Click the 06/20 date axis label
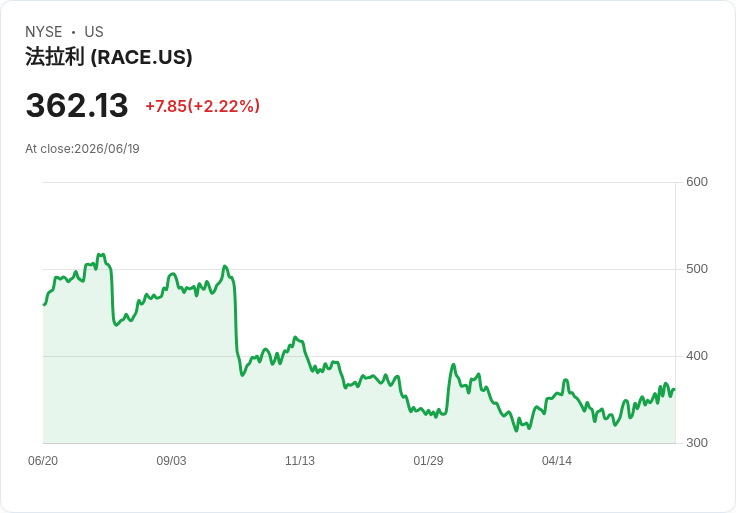This screenshot has width=736, height=513. tap(43, 460)
